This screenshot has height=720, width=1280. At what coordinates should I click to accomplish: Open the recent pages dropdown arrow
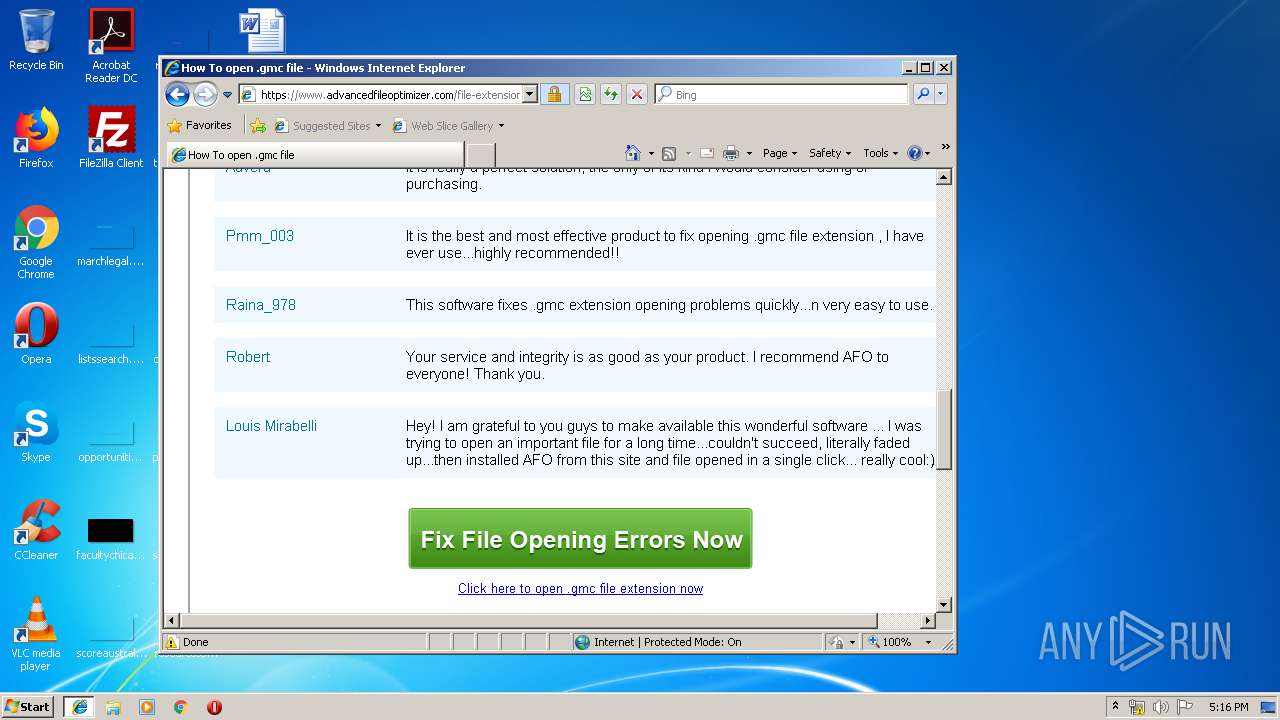click(x=227, y=95)
